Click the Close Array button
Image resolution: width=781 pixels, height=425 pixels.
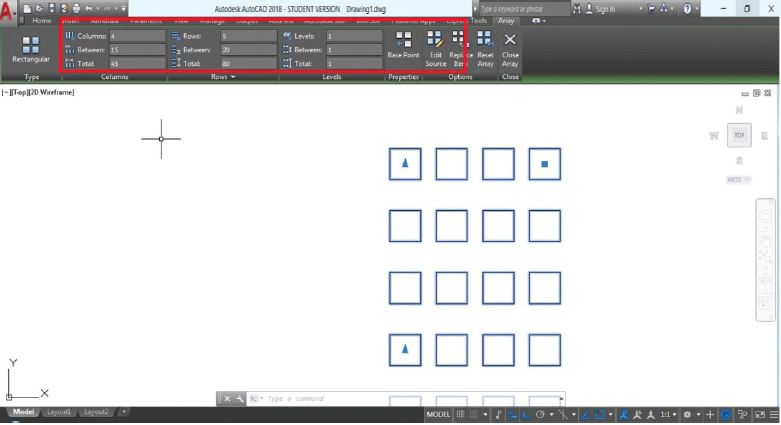coord(510,47)
